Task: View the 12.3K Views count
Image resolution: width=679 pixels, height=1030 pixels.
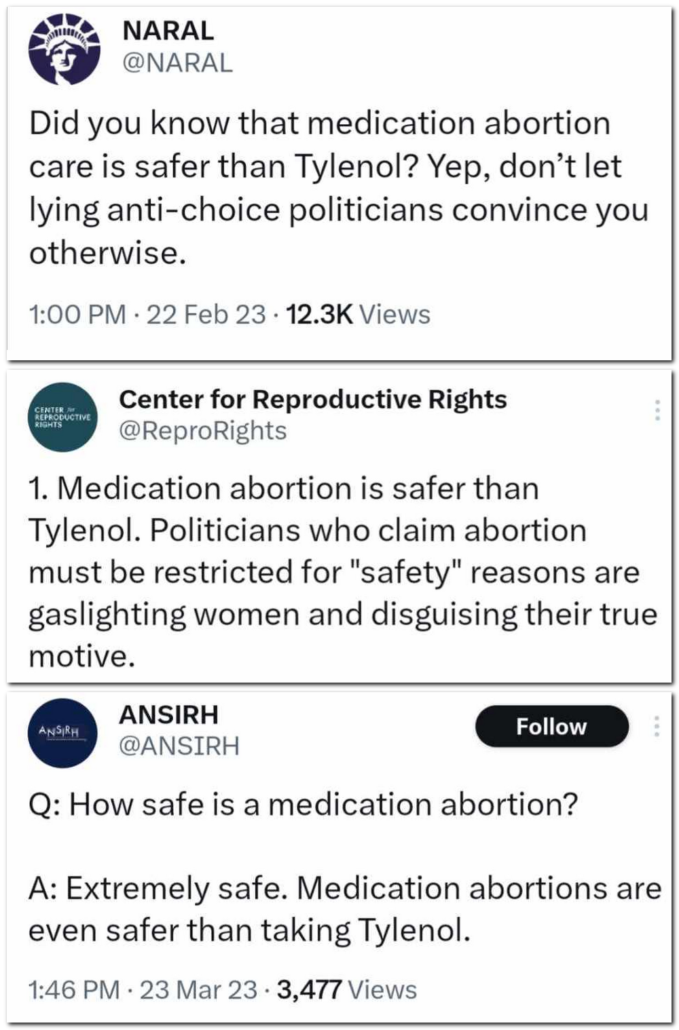Action: 358,315
